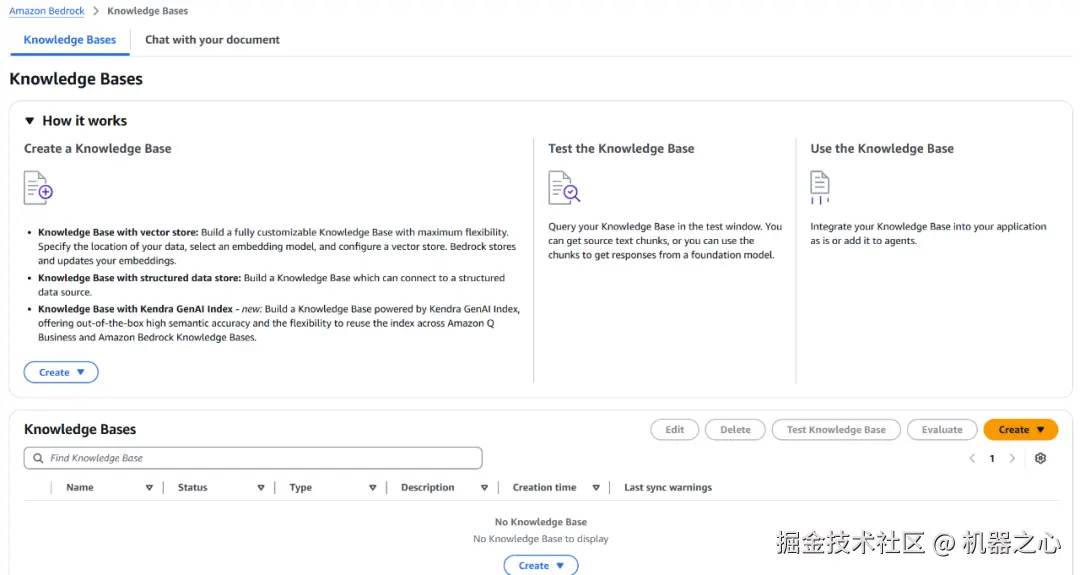Click 'Use the Knowledge Base' heading

[x=882, y=149]
